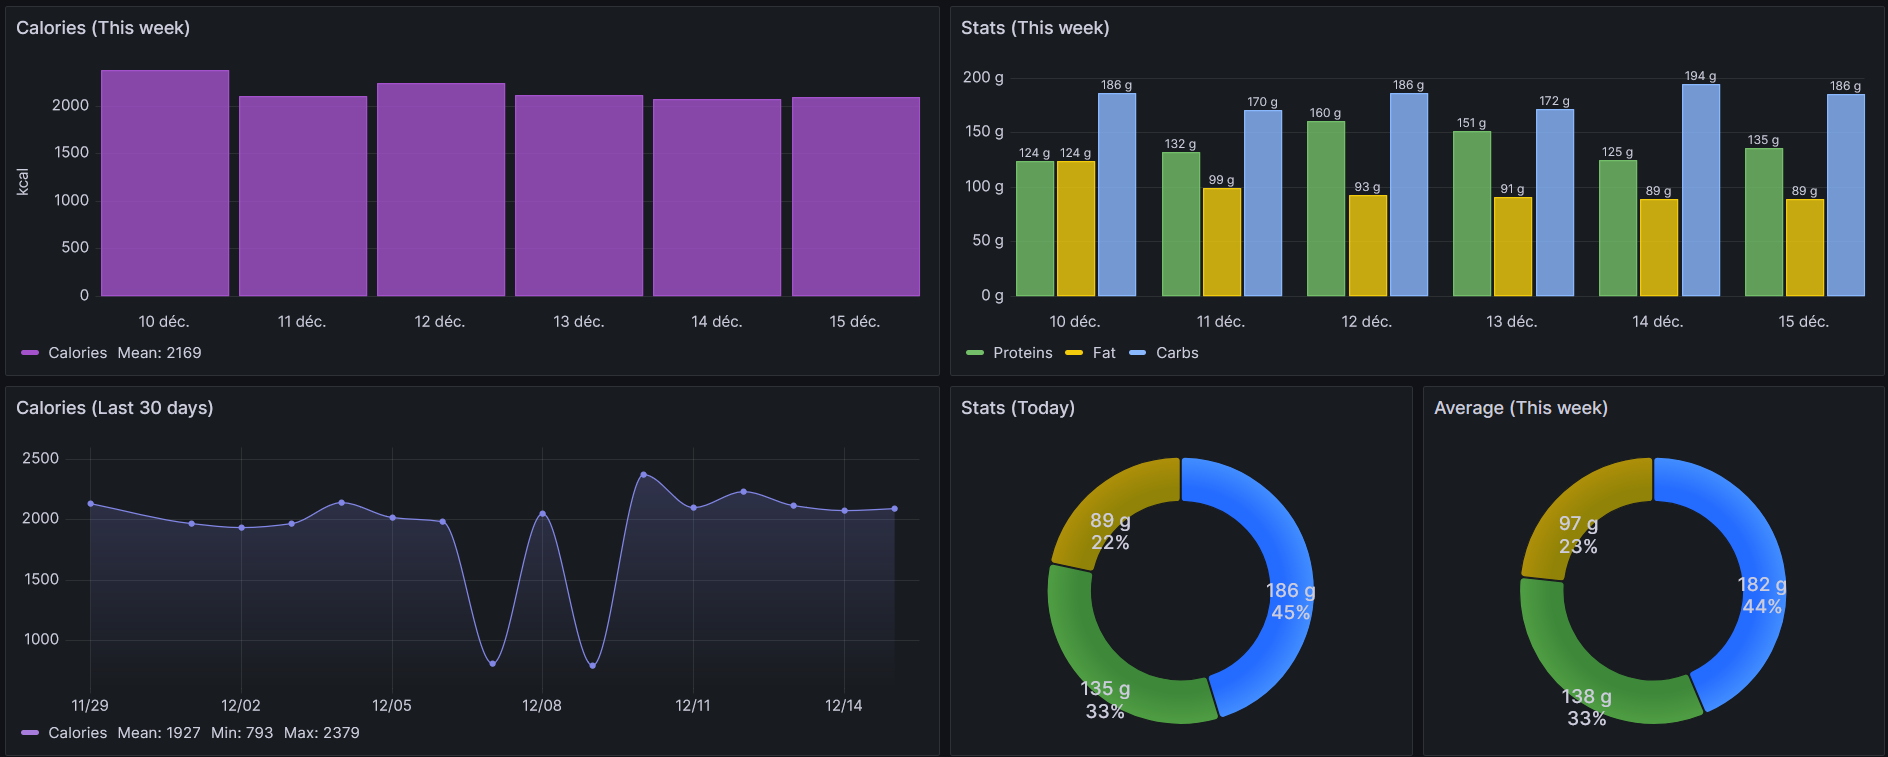Click the 11/29 first data point on line
The image size is (1888, 757).
tap(91, 503)
